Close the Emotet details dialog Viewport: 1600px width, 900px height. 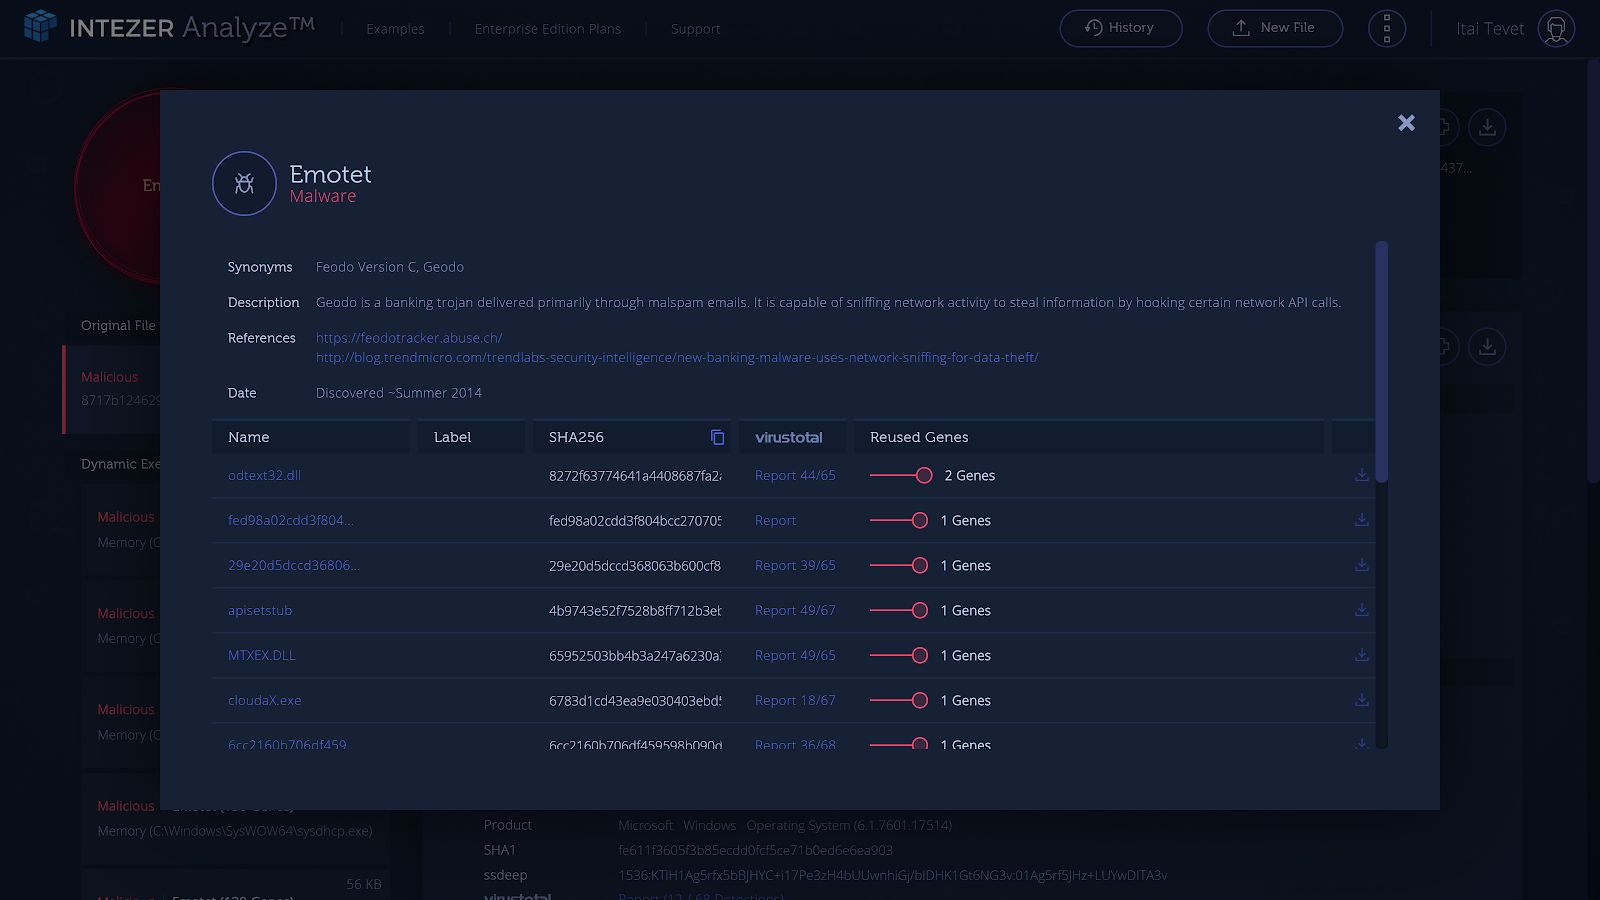point(1406,123)
